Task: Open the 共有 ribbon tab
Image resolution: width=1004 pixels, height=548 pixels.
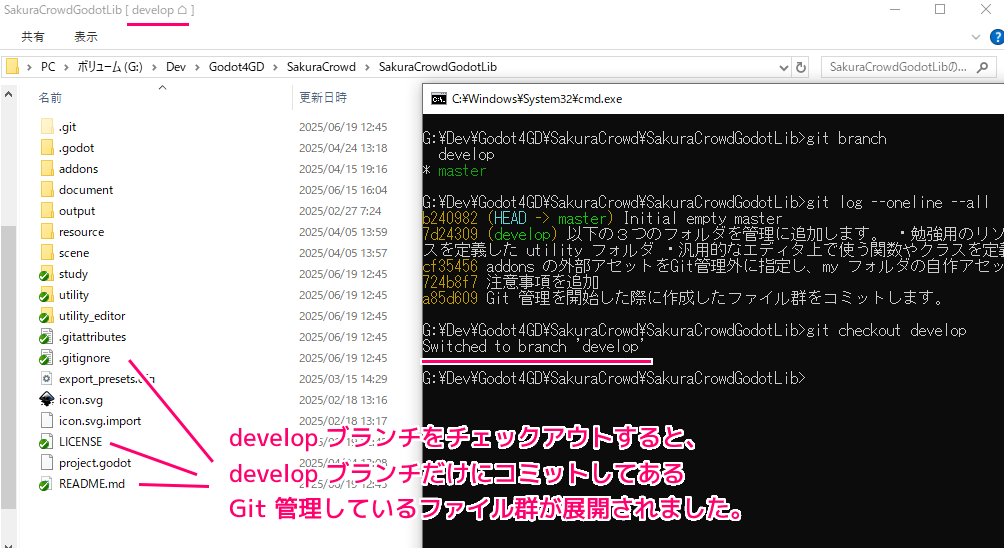Action: click(33, 37)
